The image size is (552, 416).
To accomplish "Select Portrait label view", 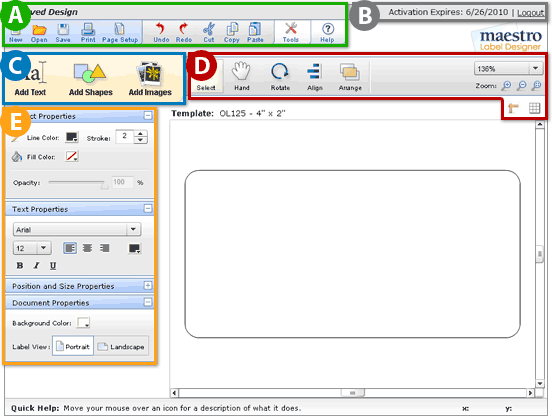I will [x=73, y=346].
